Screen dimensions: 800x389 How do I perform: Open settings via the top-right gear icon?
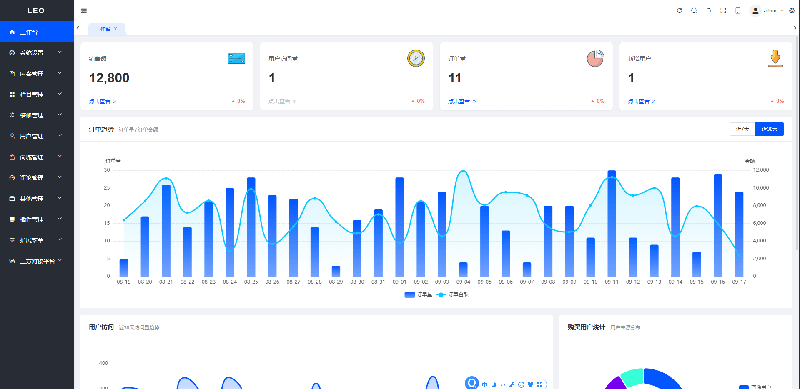(792, 11)
